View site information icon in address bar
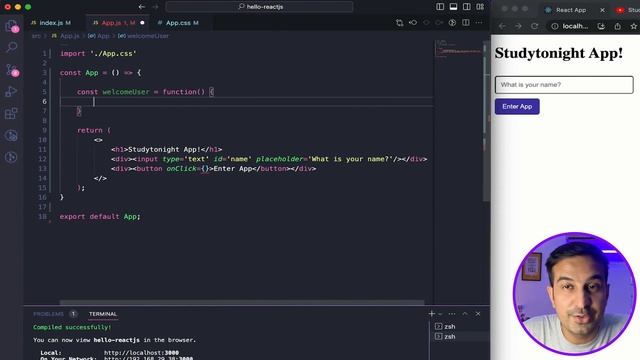The image size is (640, 360). click(555, 26)
